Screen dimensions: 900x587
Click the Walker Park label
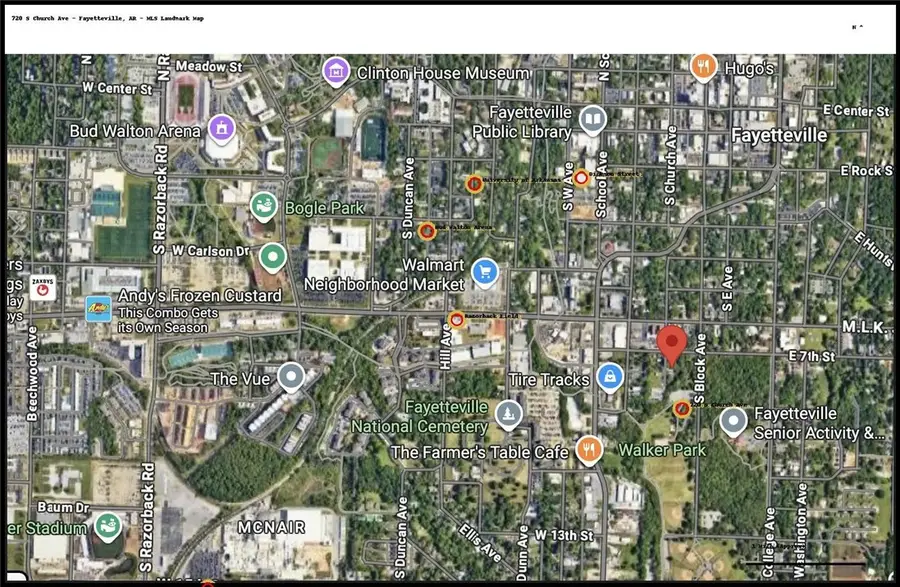pyautogui.click(x=661, y=451)
